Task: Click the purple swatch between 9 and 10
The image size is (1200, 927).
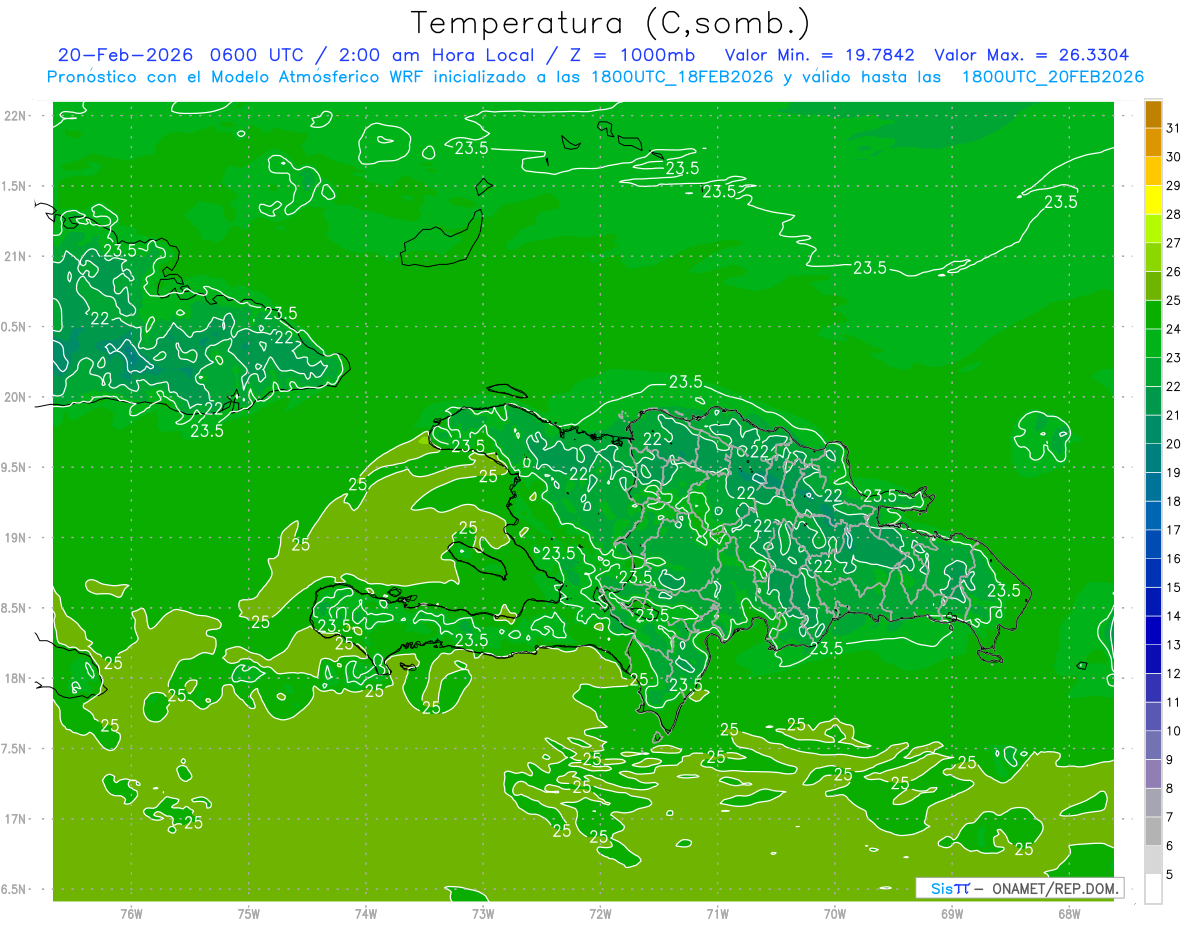Action: click(x=1153, y=745)
